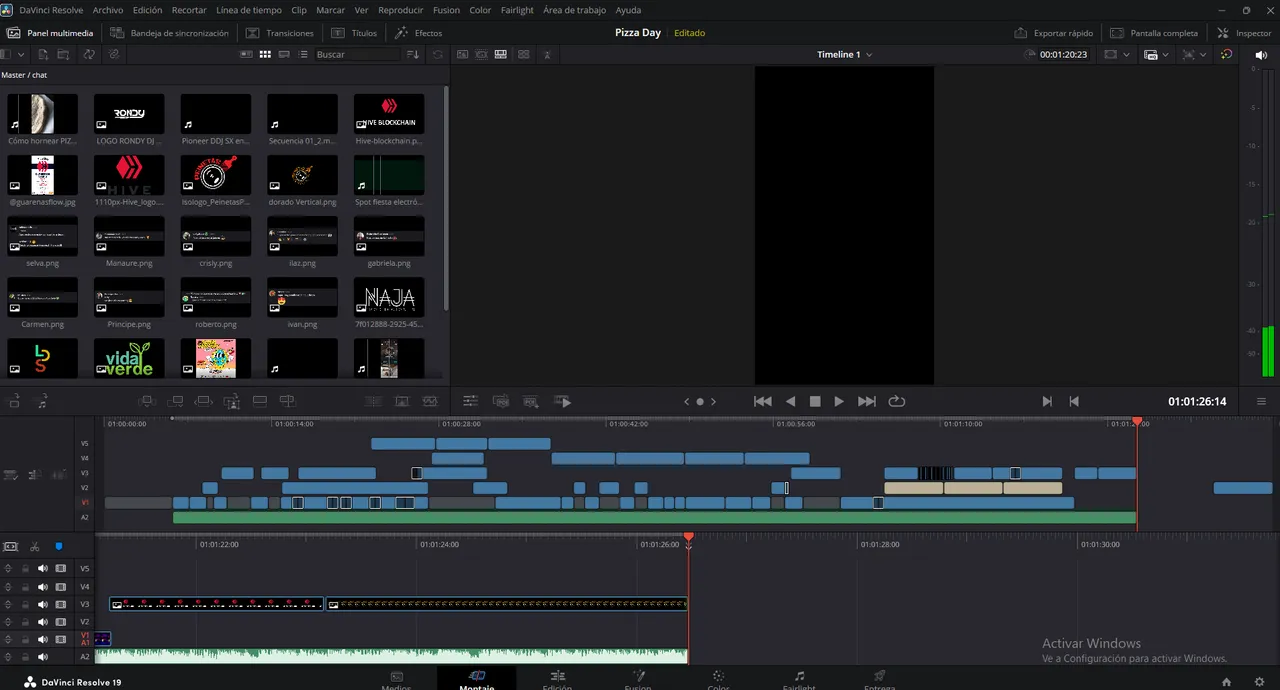Jump to the first frame
This screenshot has height=690, width=1280.
click(762, 401)
